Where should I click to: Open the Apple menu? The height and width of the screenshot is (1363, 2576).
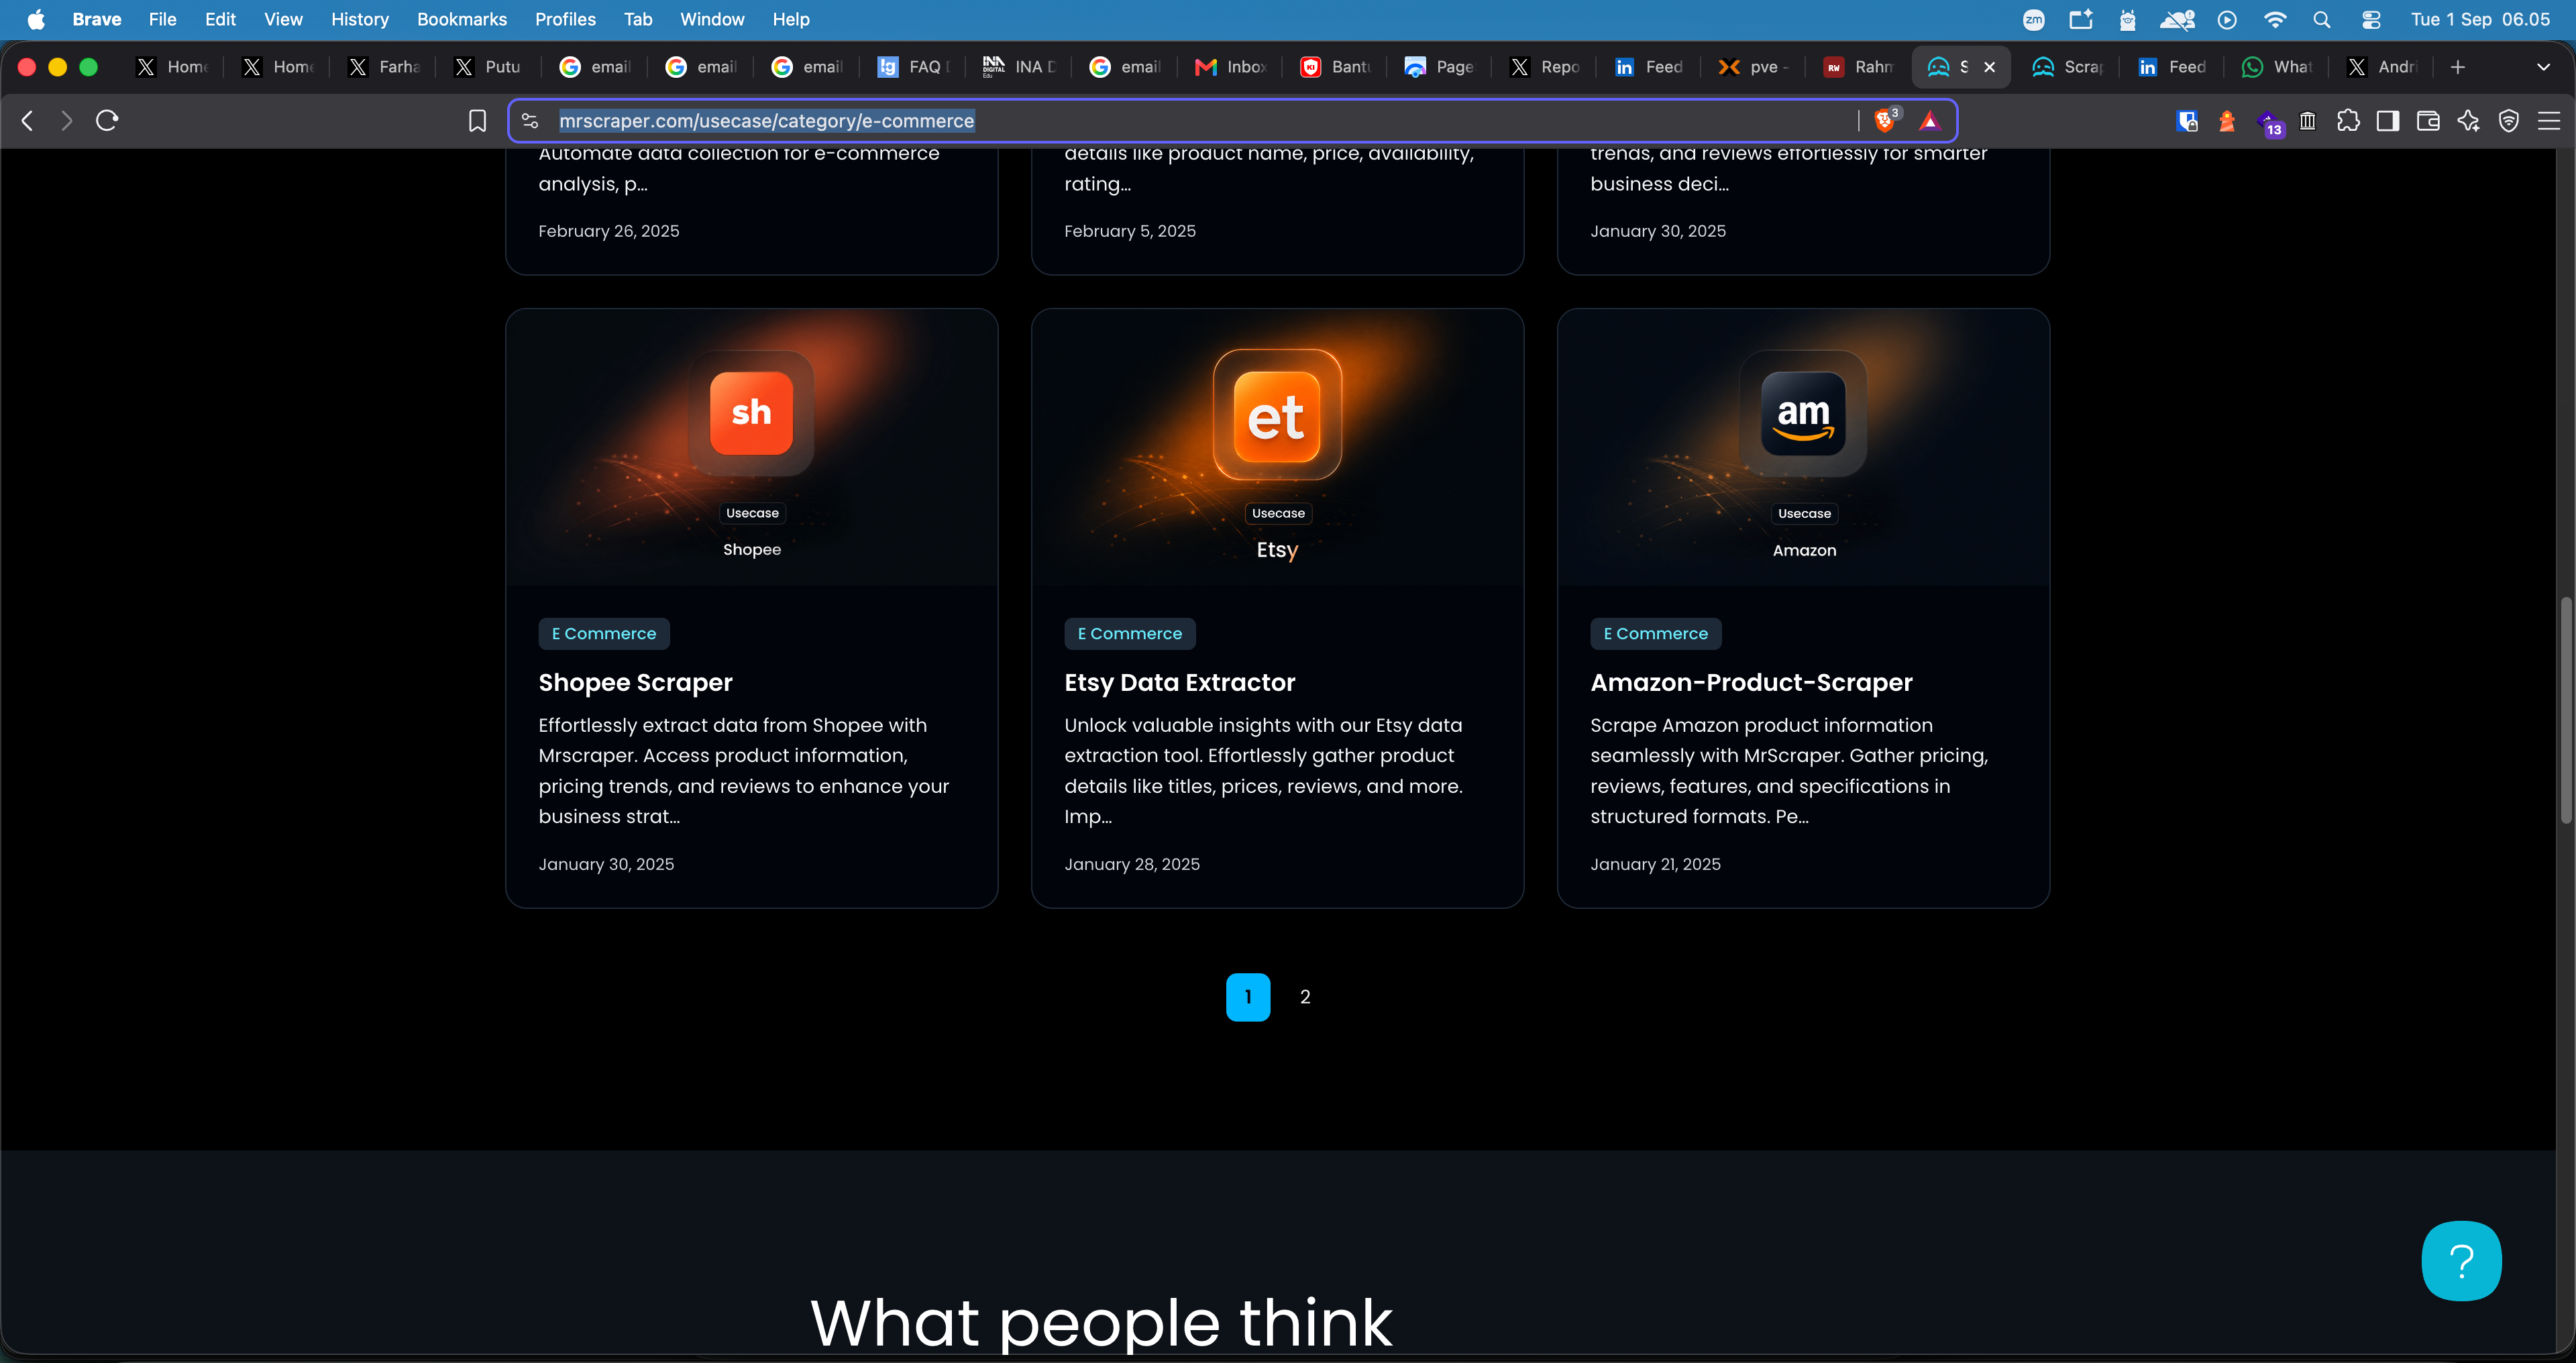36,19
